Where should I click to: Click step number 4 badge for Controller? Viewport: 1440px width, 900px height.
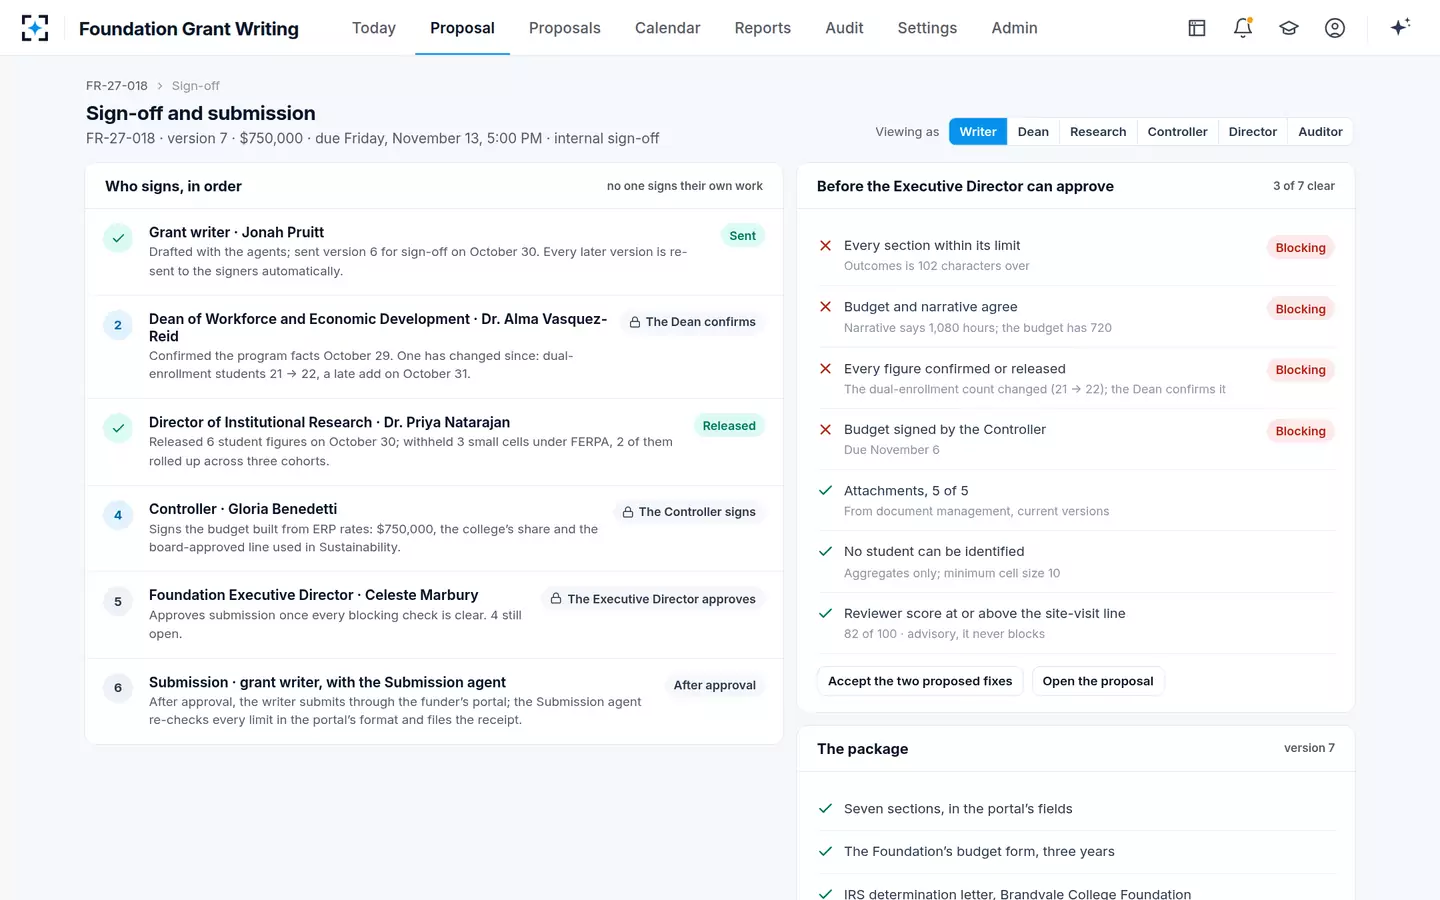point(118,515)
